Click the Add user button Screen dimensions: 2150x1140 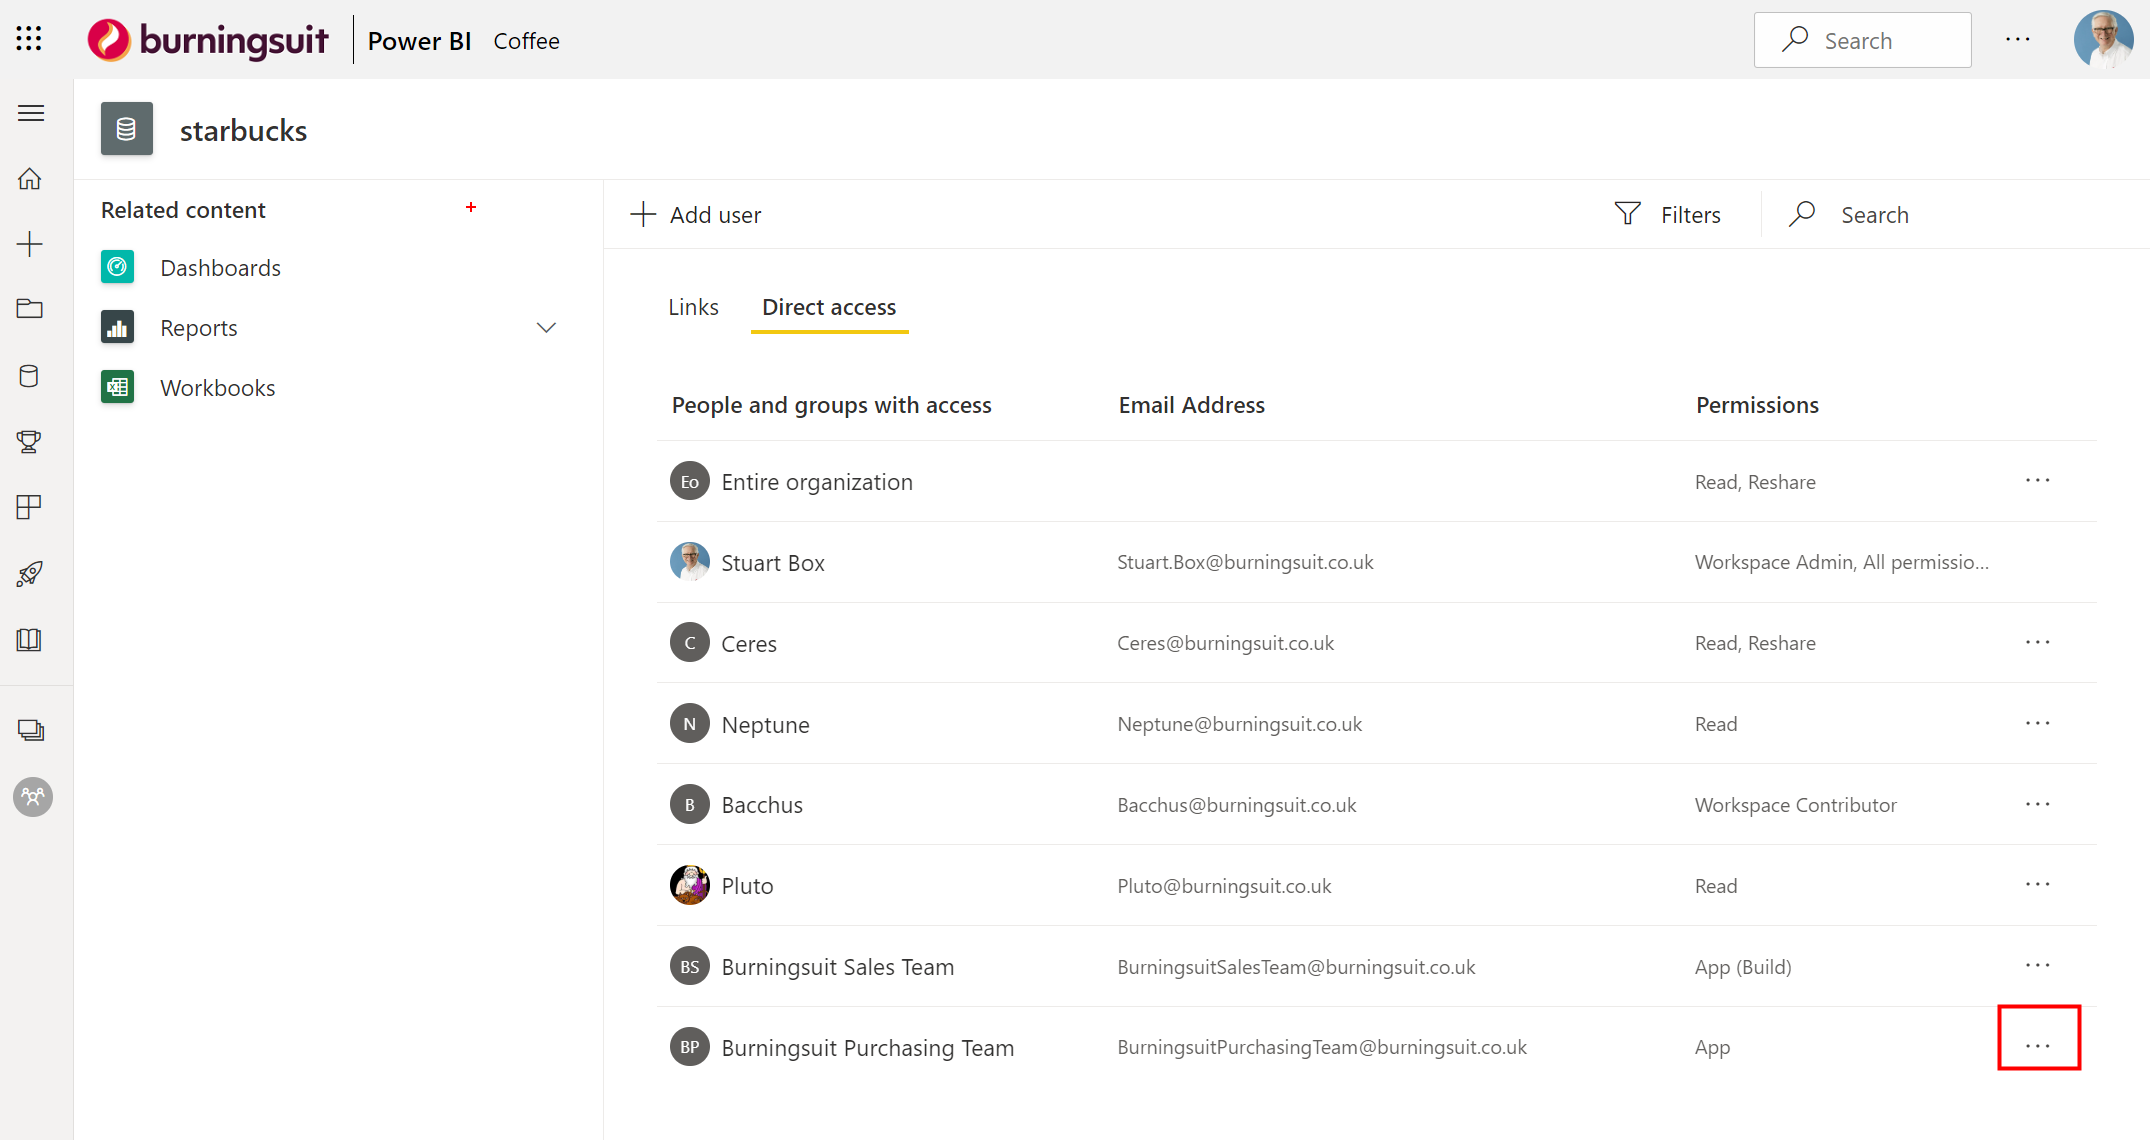point(696,215)
